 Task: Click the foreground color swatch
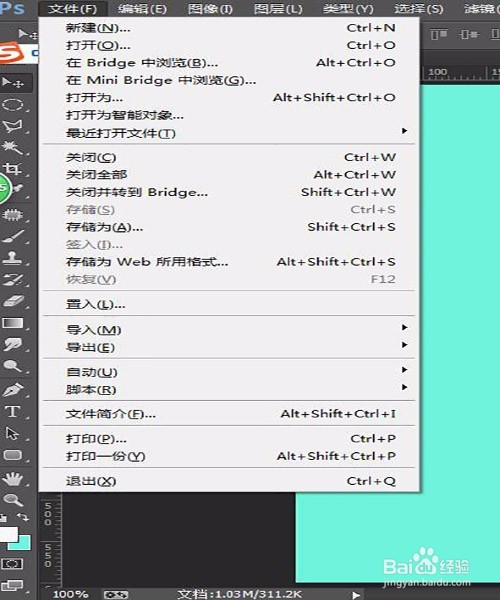click(8, 534)
